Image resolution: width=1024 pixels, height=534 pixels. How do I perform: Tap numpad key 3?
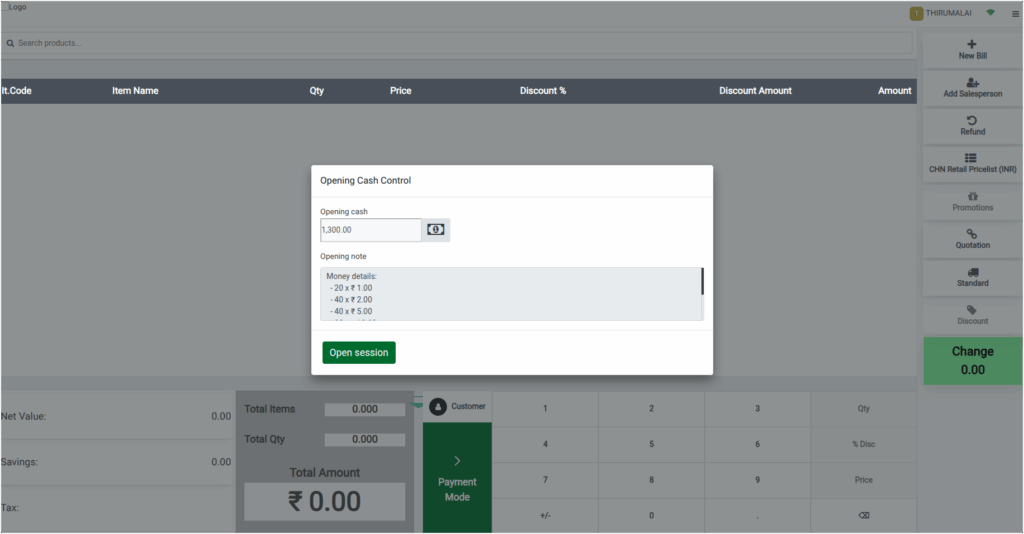(758, 409)
